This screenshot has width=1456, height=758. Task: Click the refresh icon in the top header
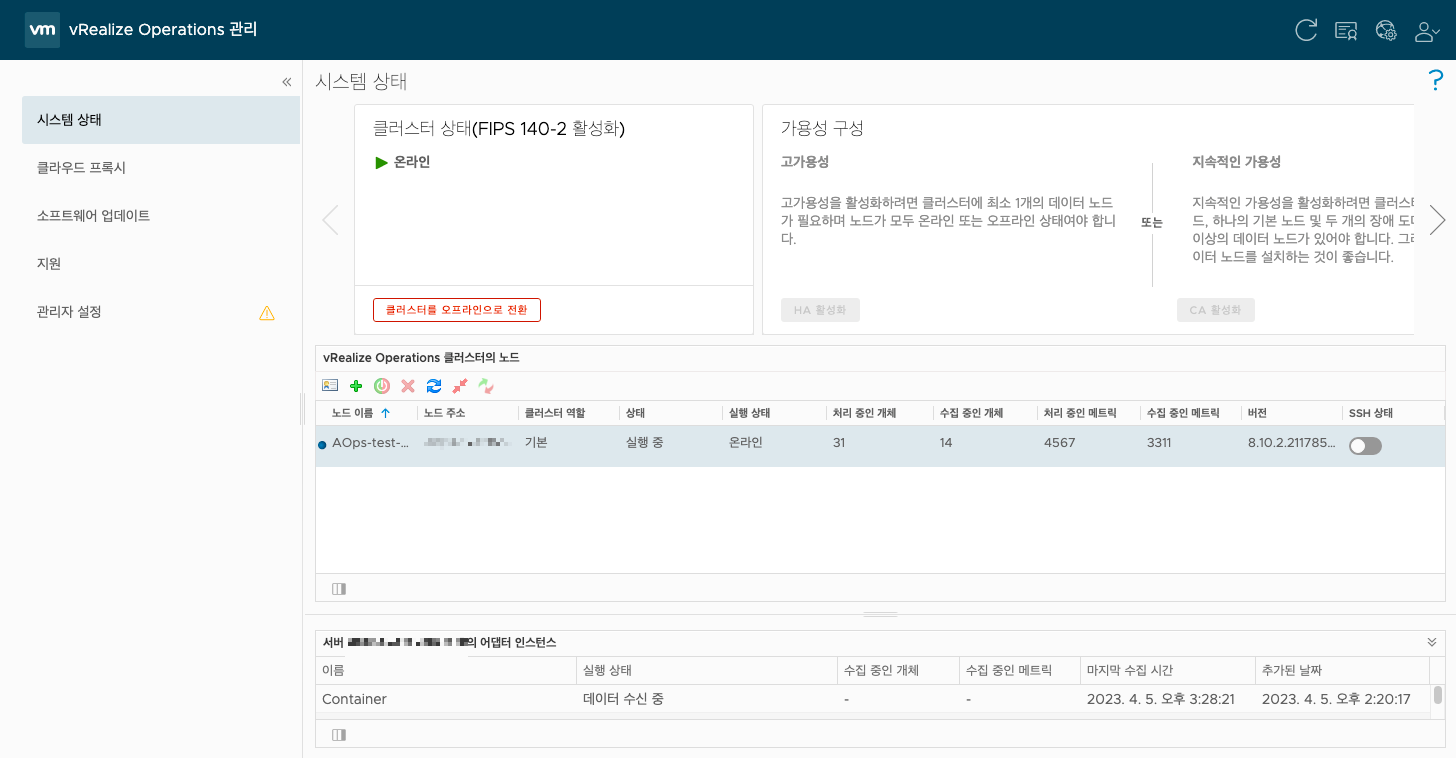tap(1306, 30)
